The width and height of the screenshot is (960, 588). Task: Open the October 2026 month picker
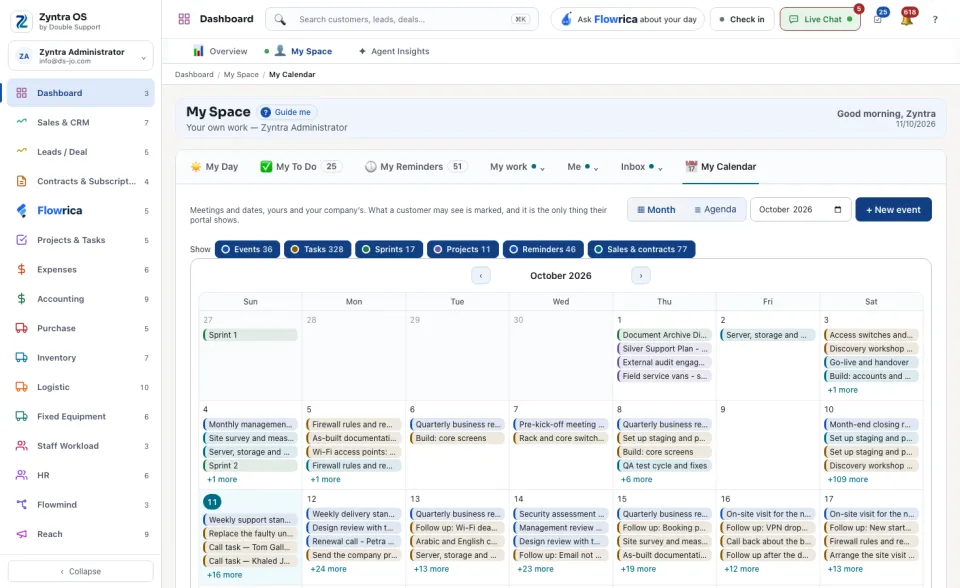(800, 209)
